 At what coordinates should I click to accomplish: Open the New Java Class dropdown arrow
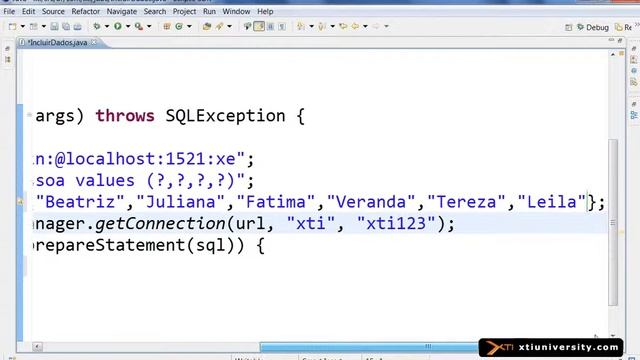point(189,27)
